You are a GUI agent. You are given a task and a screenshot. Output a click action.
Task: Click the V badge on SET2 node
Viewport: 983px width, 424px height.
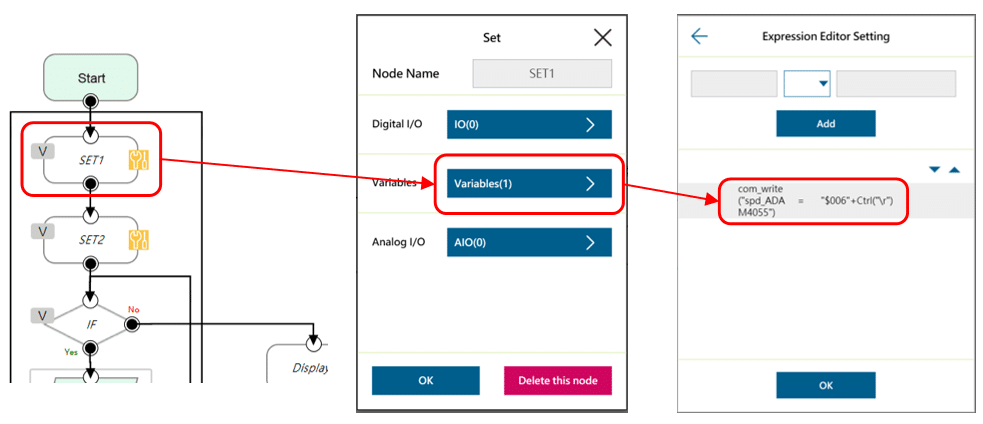point(44,231)
